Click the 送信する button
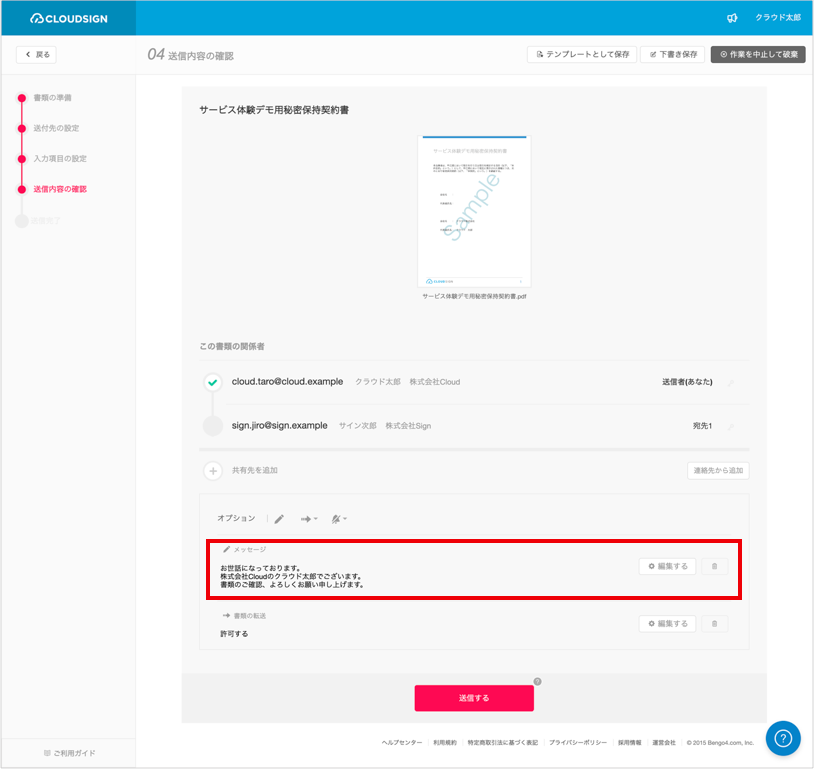 click(474, 698)
